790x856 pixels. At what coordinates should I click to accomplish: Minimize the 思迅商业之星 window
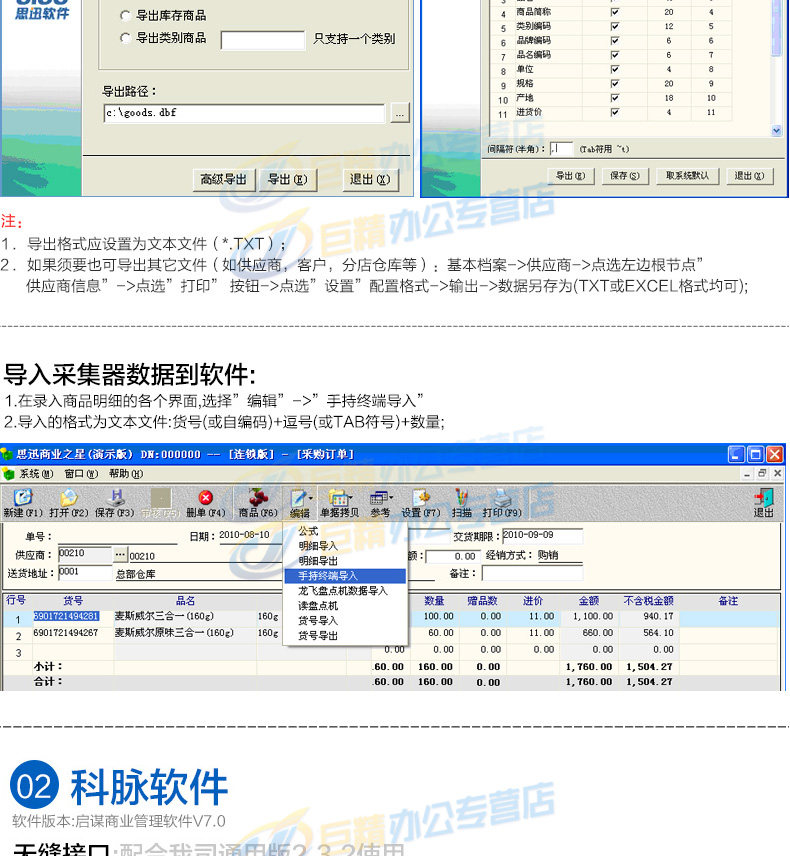coord(736,454)
